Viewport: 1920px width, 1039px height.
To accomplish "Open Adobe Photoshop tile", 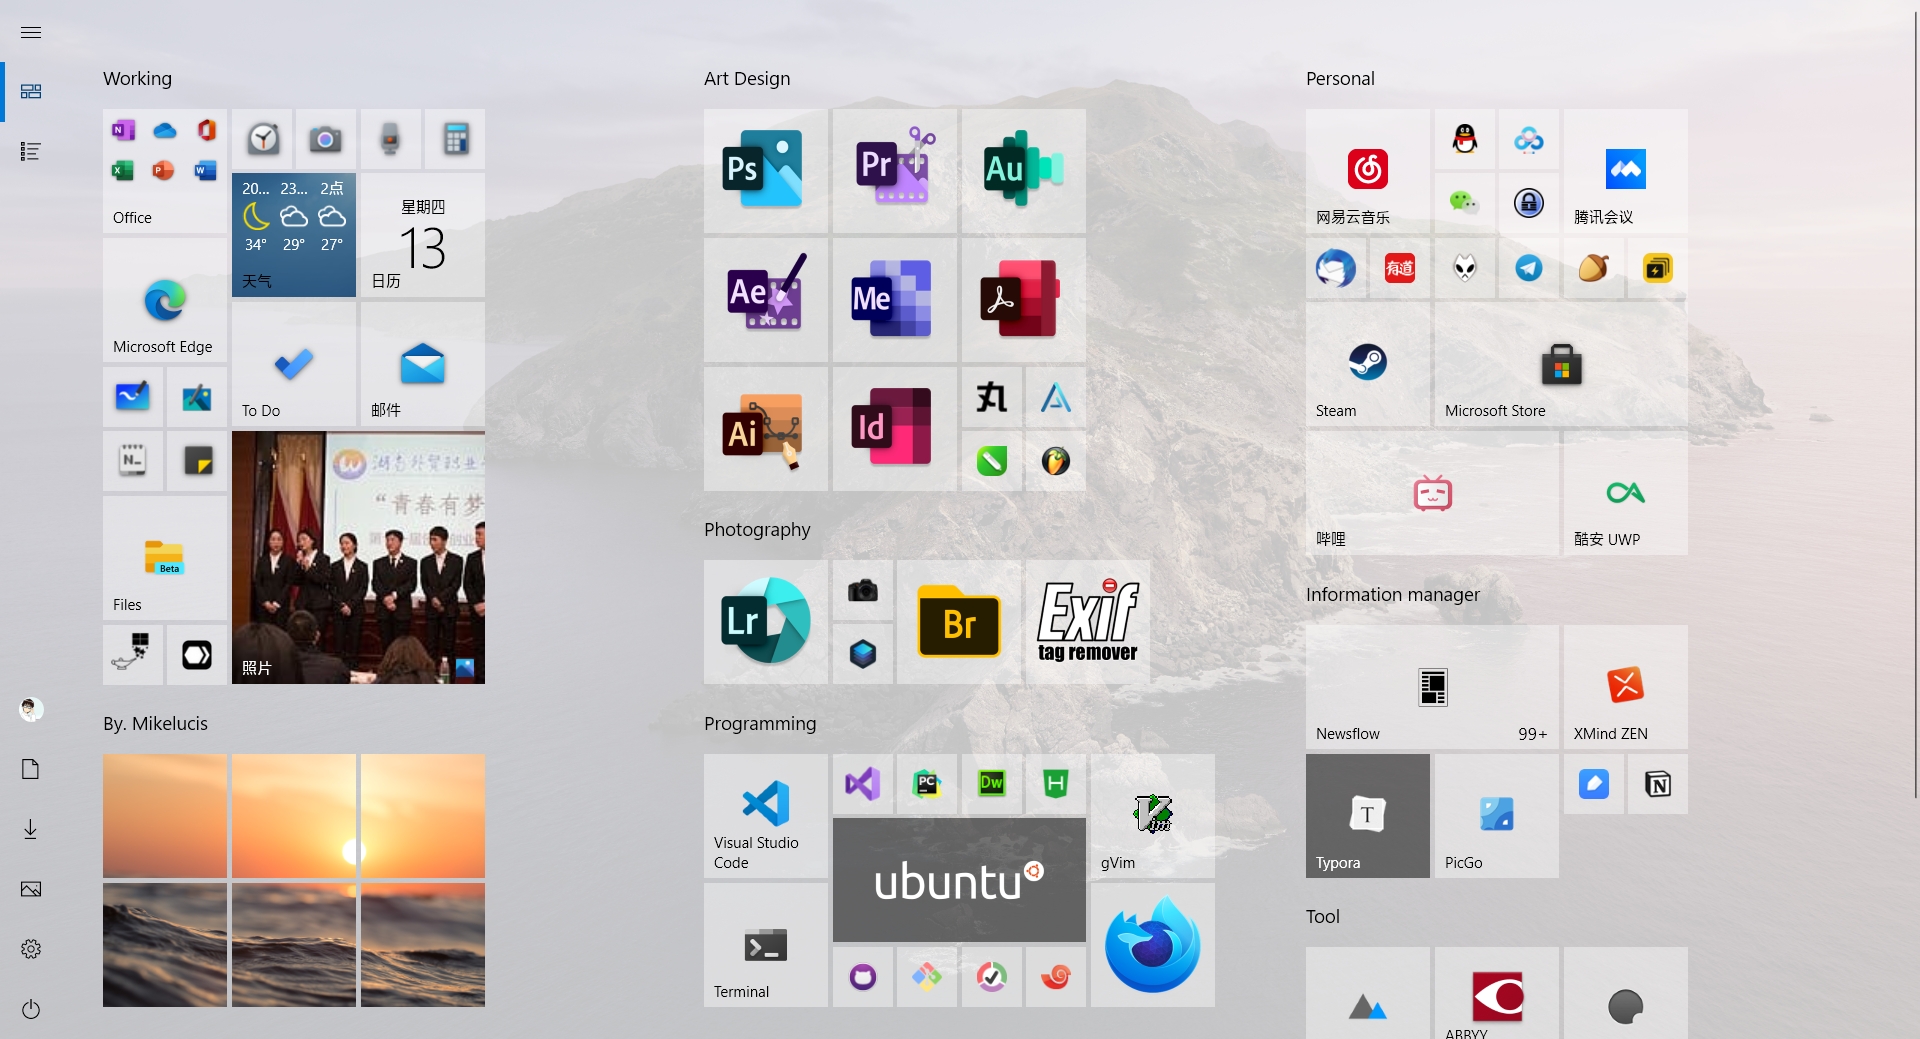I will (765, 171).
